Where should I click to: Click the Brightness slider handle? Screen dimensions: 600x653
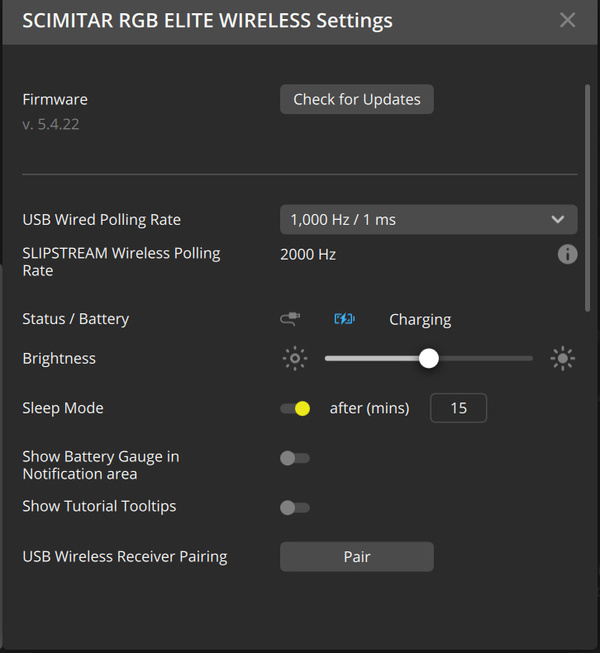pyautogui.click(x=429, y=359)
